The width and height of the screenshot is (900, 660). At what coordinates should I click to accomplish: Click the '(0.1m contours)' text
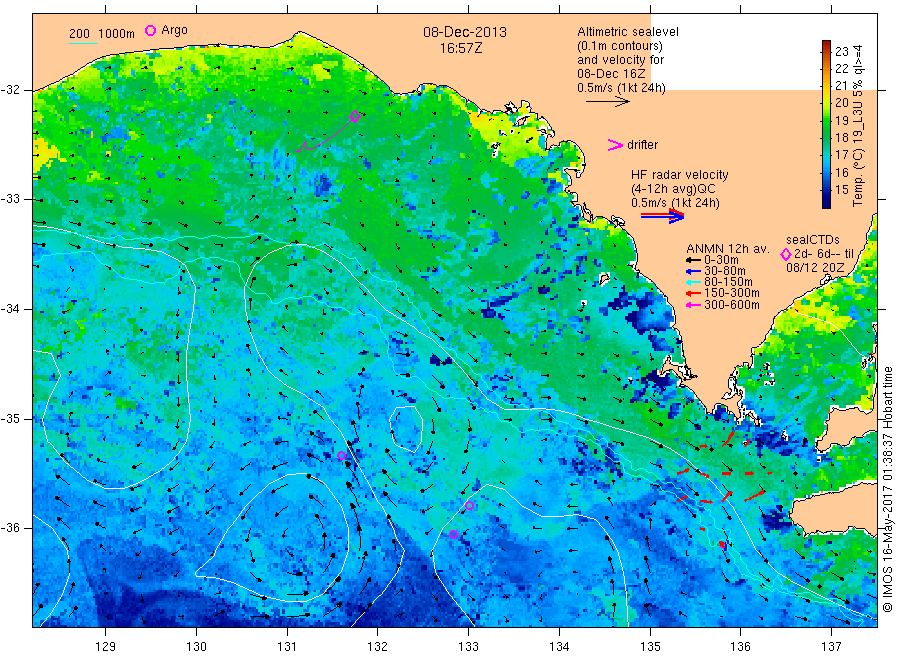(x=620, y=46)
